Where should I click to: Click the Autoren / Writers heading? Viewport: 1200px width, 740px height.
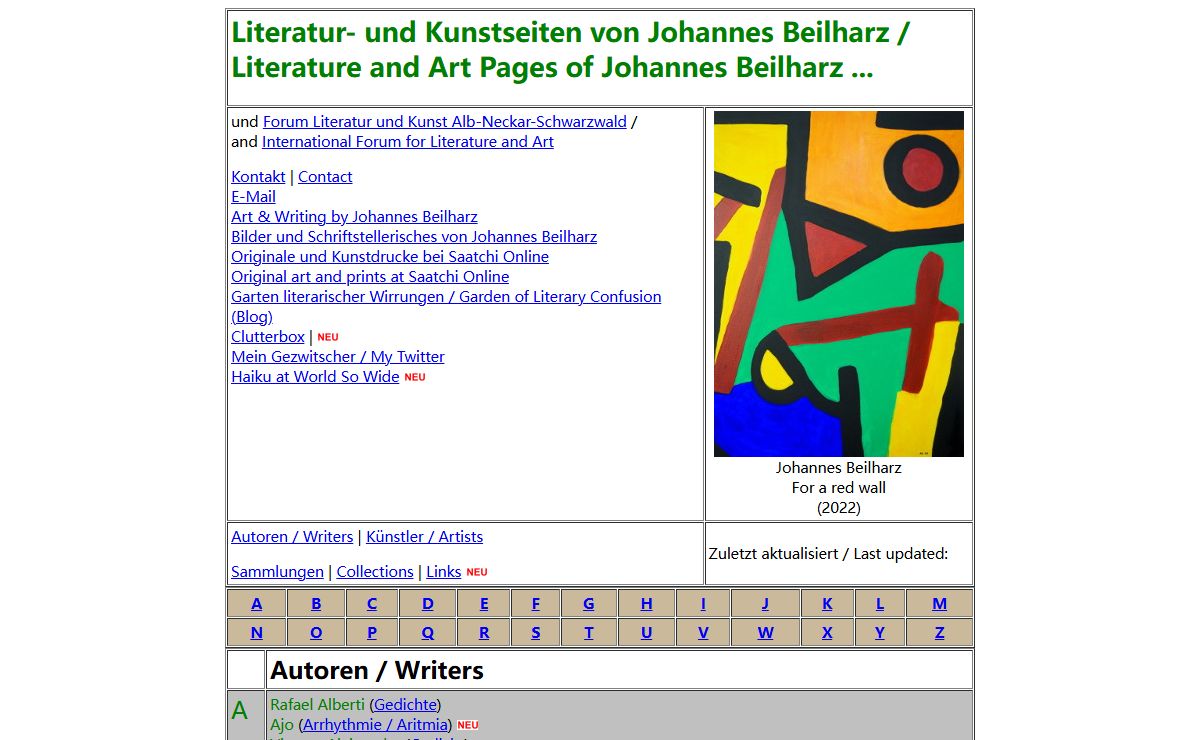point(377,670)
